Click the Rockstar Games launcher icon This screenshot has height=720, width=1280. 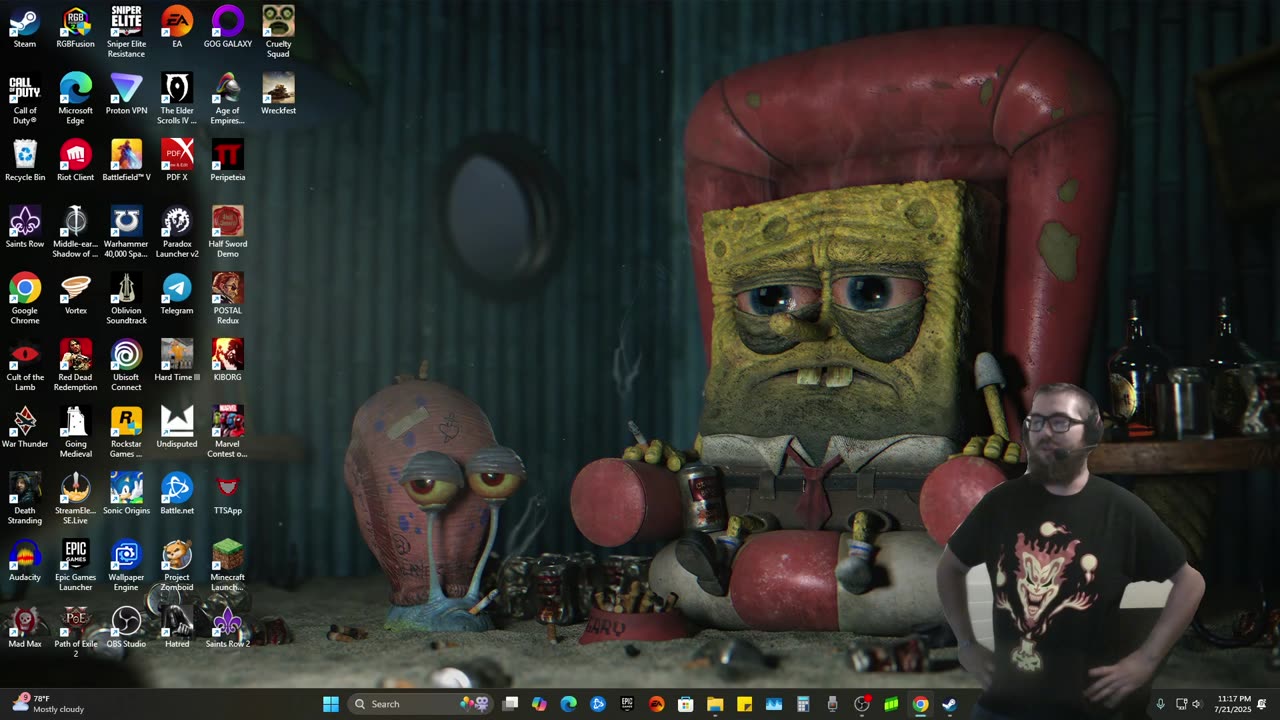point(126,432)
